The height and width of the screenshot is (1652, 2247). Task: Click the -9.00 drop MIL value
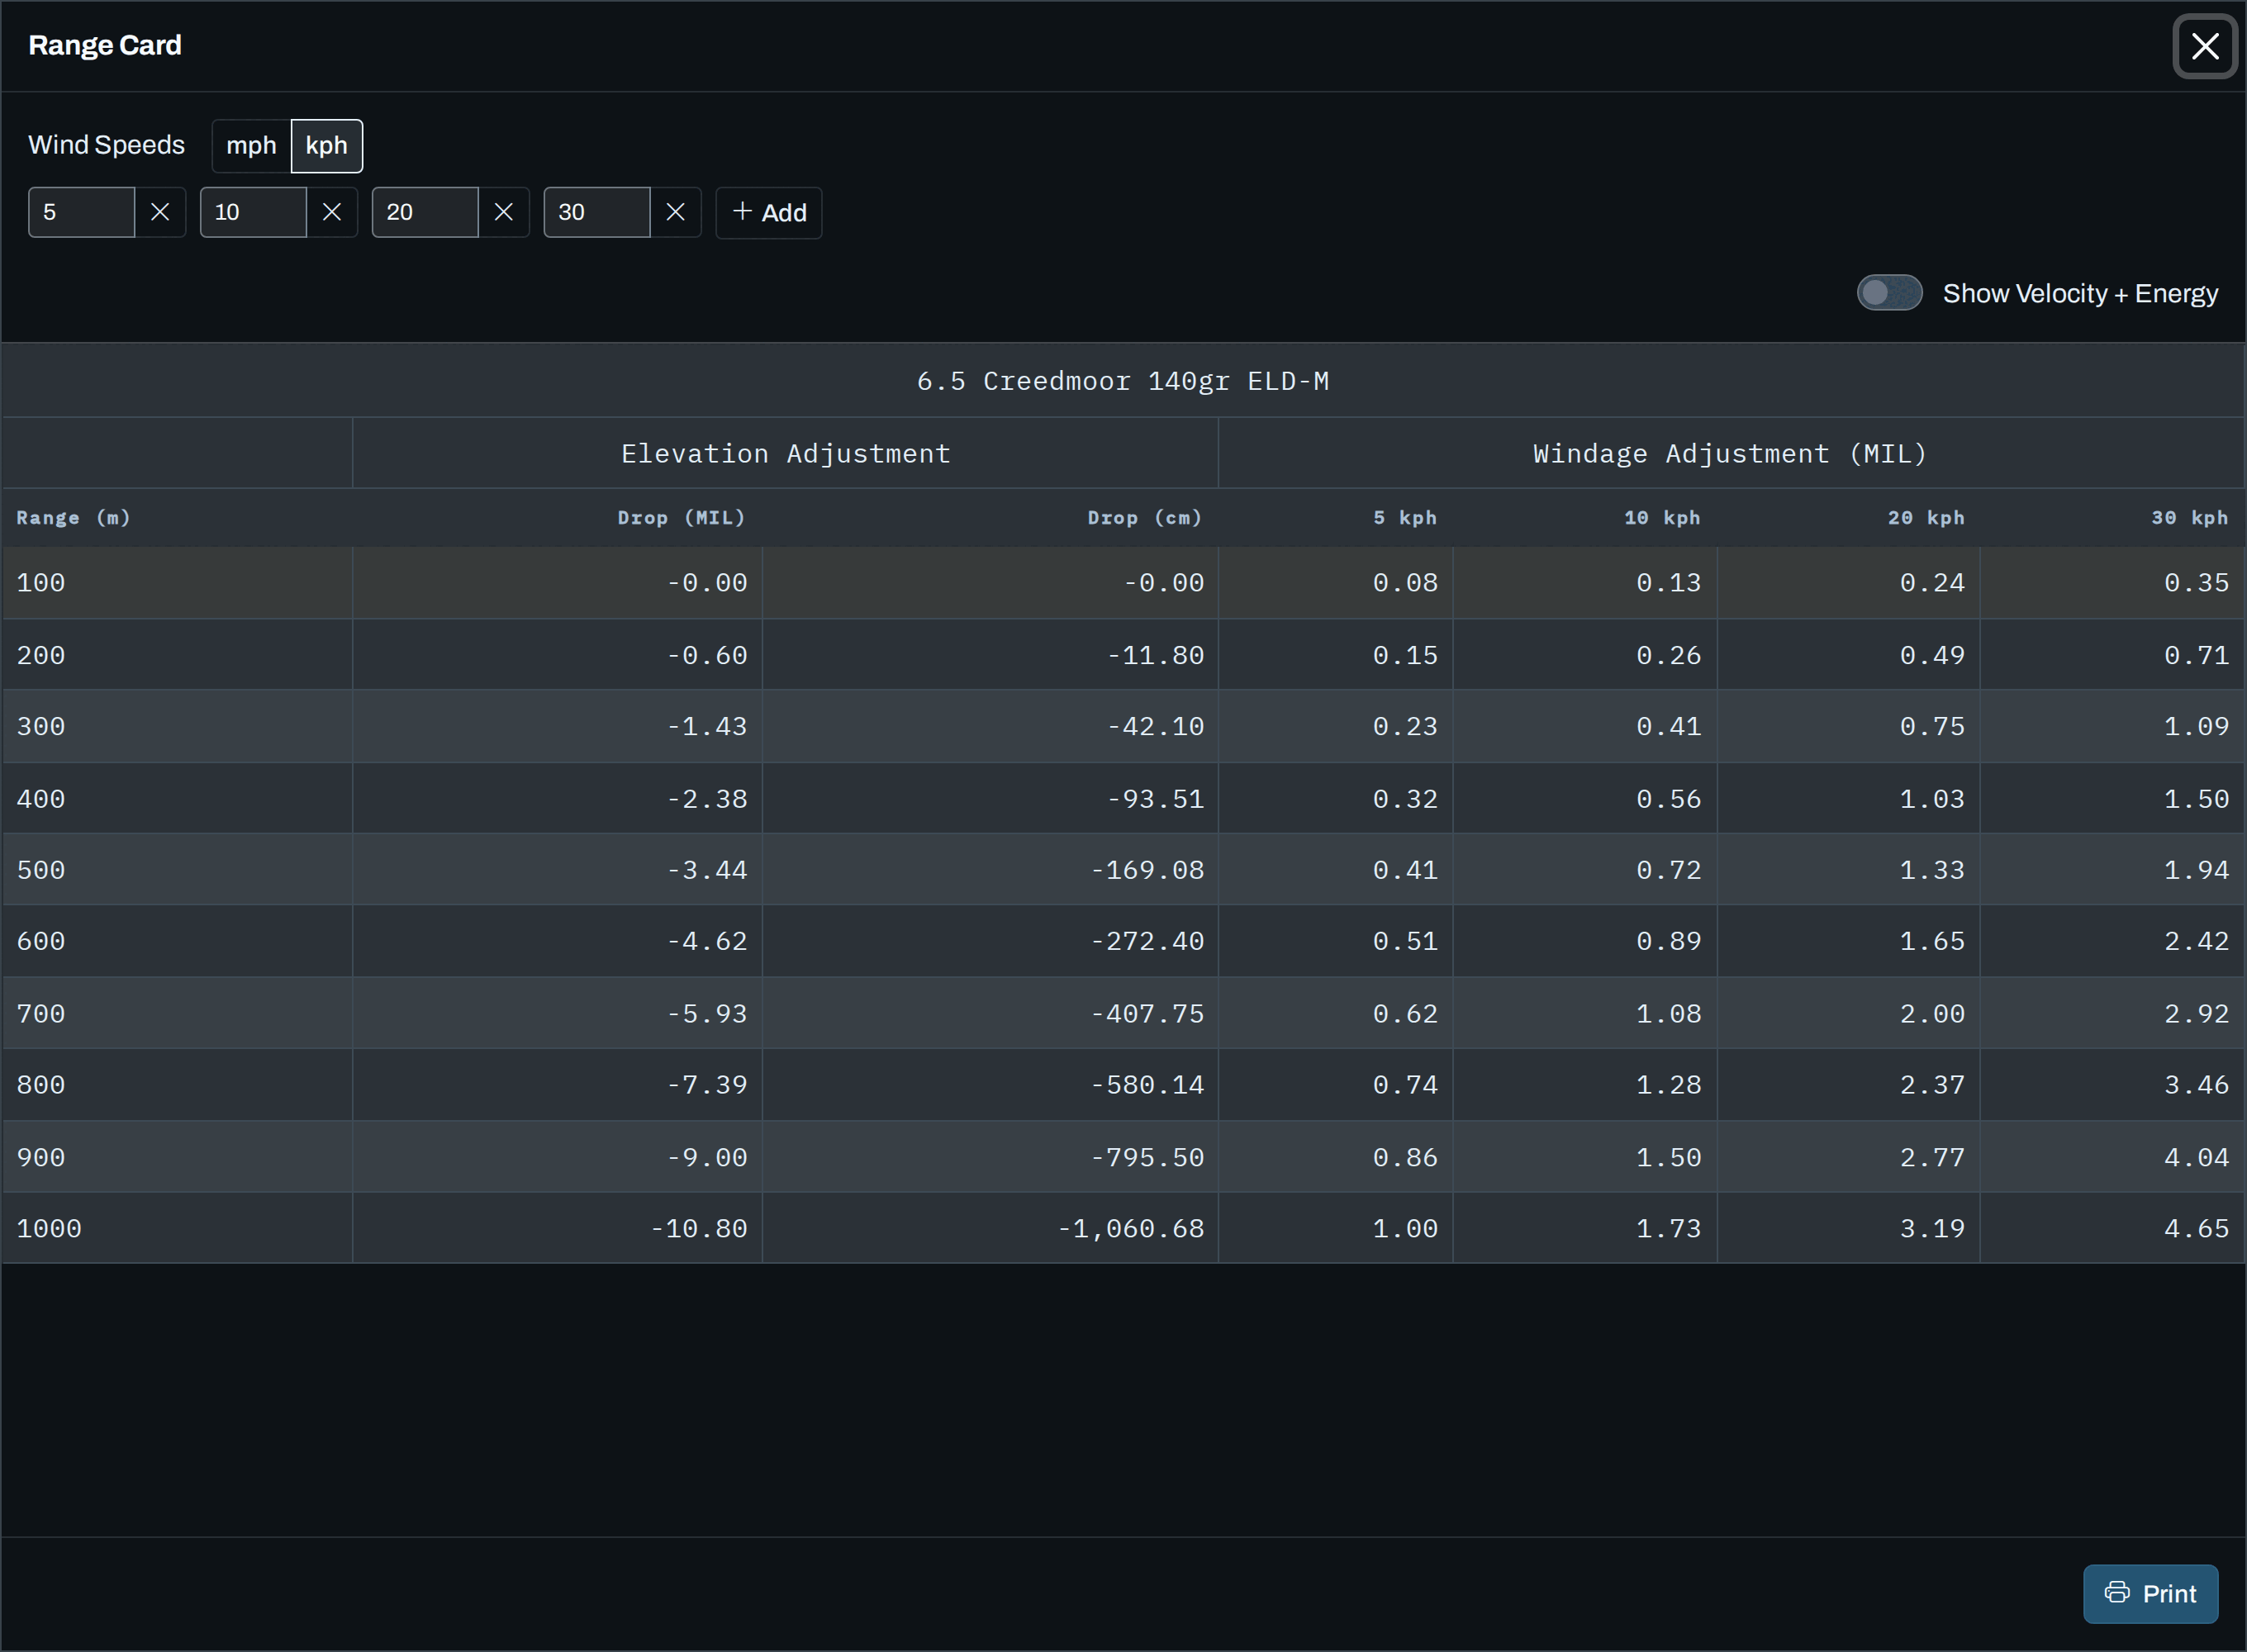(x=707, y=1157)
